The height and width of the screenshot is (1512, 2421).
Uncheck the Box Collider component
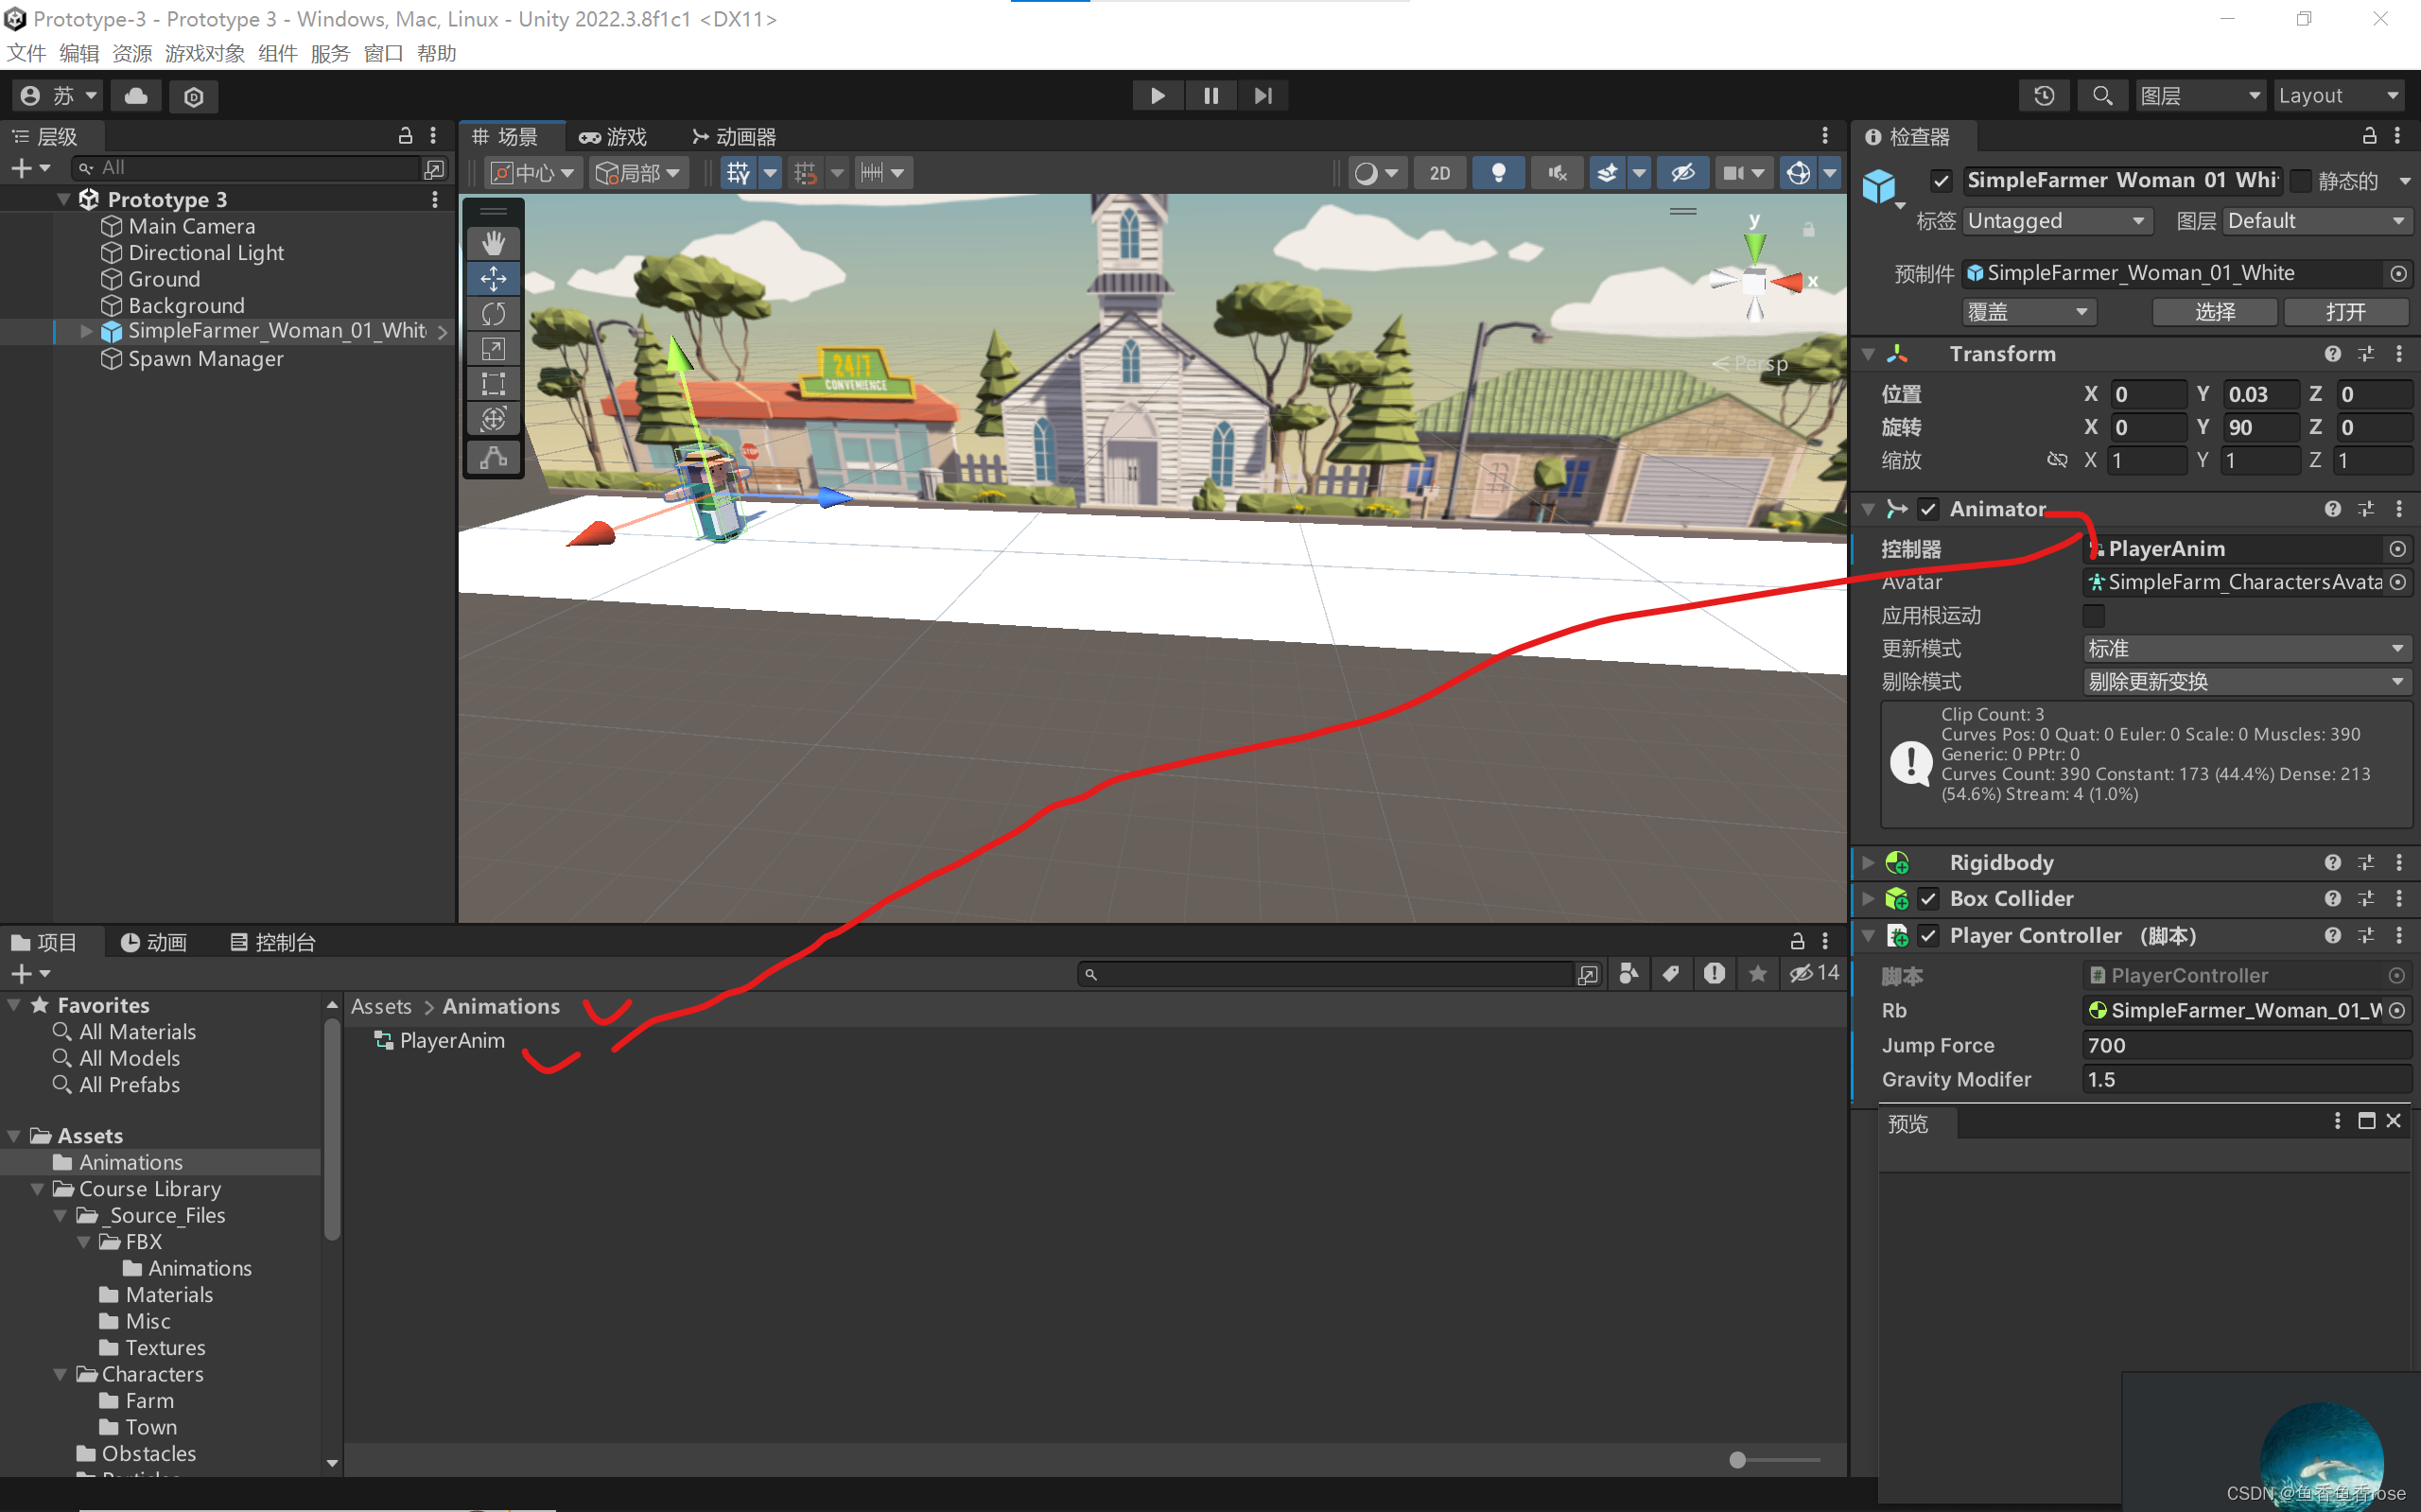[1928, 898]
